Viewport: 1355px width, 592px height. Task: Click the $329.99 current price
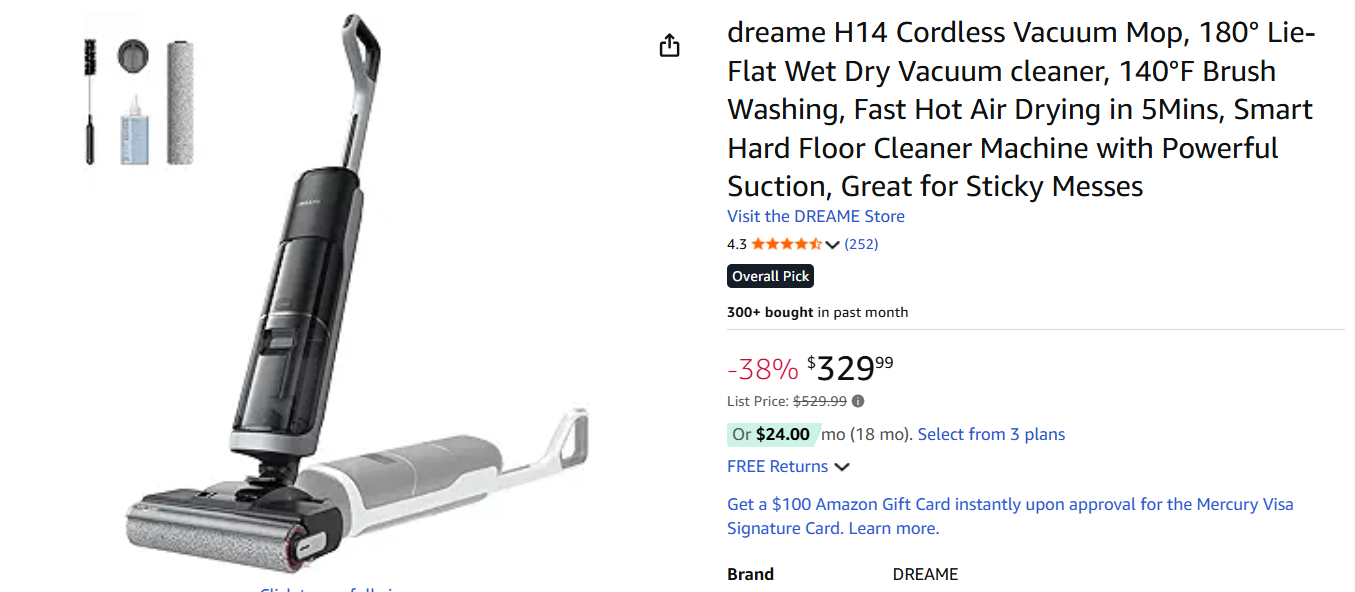point(849,368)
